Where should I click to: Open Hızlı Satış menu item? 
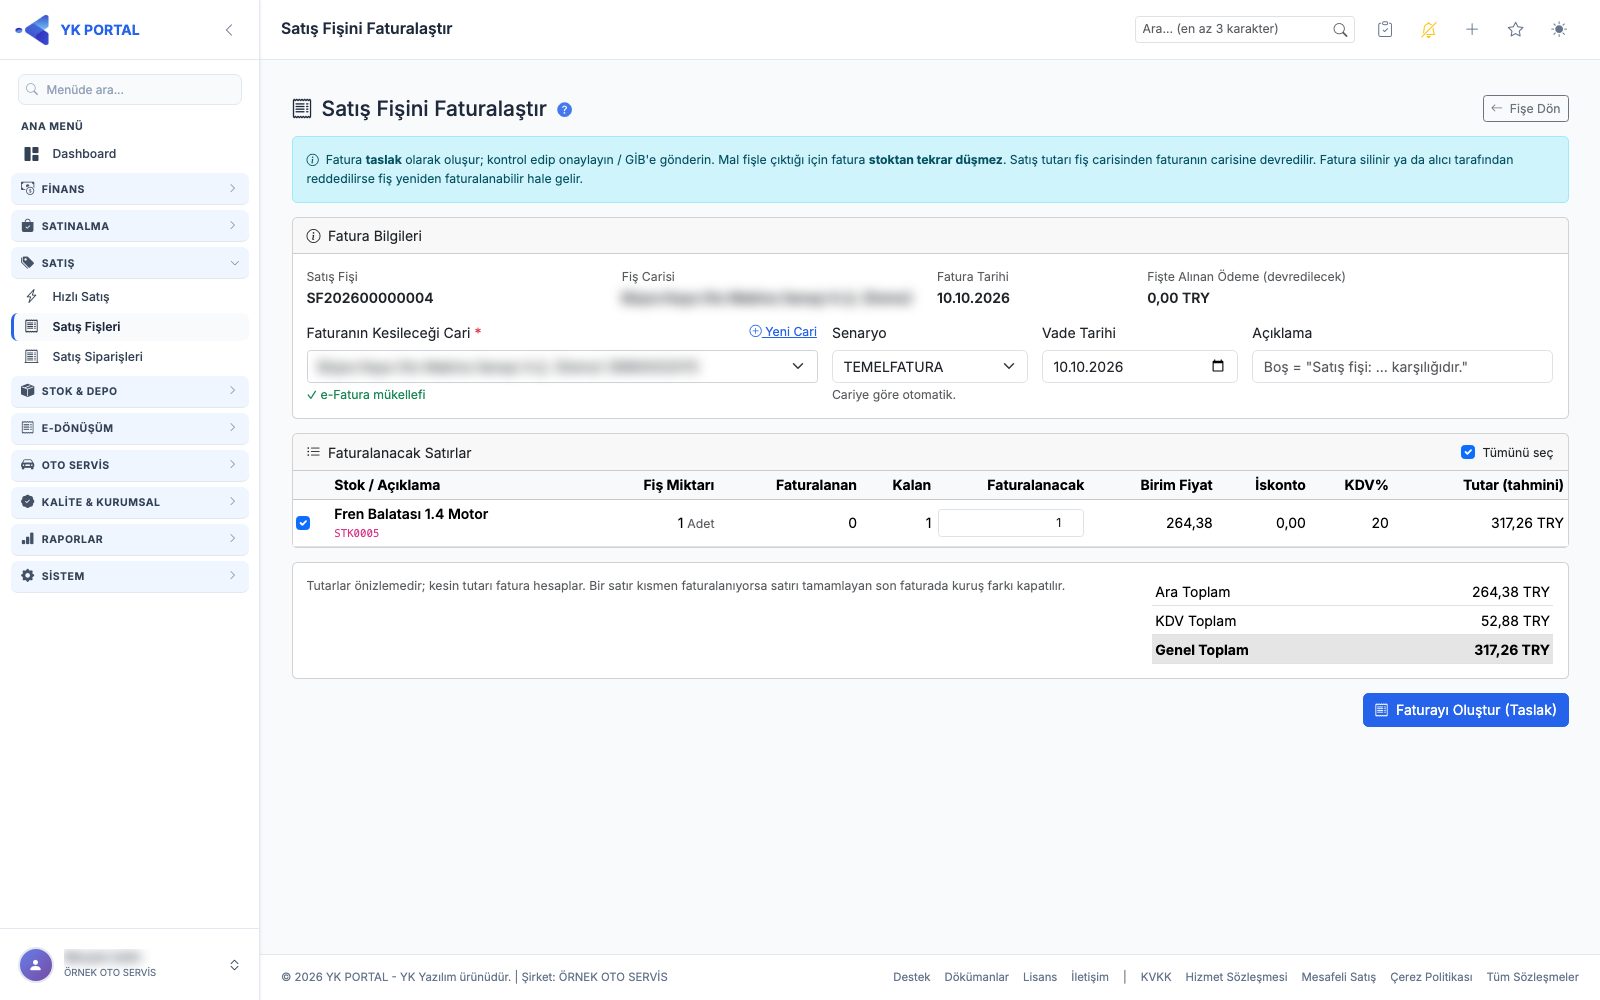130,297
